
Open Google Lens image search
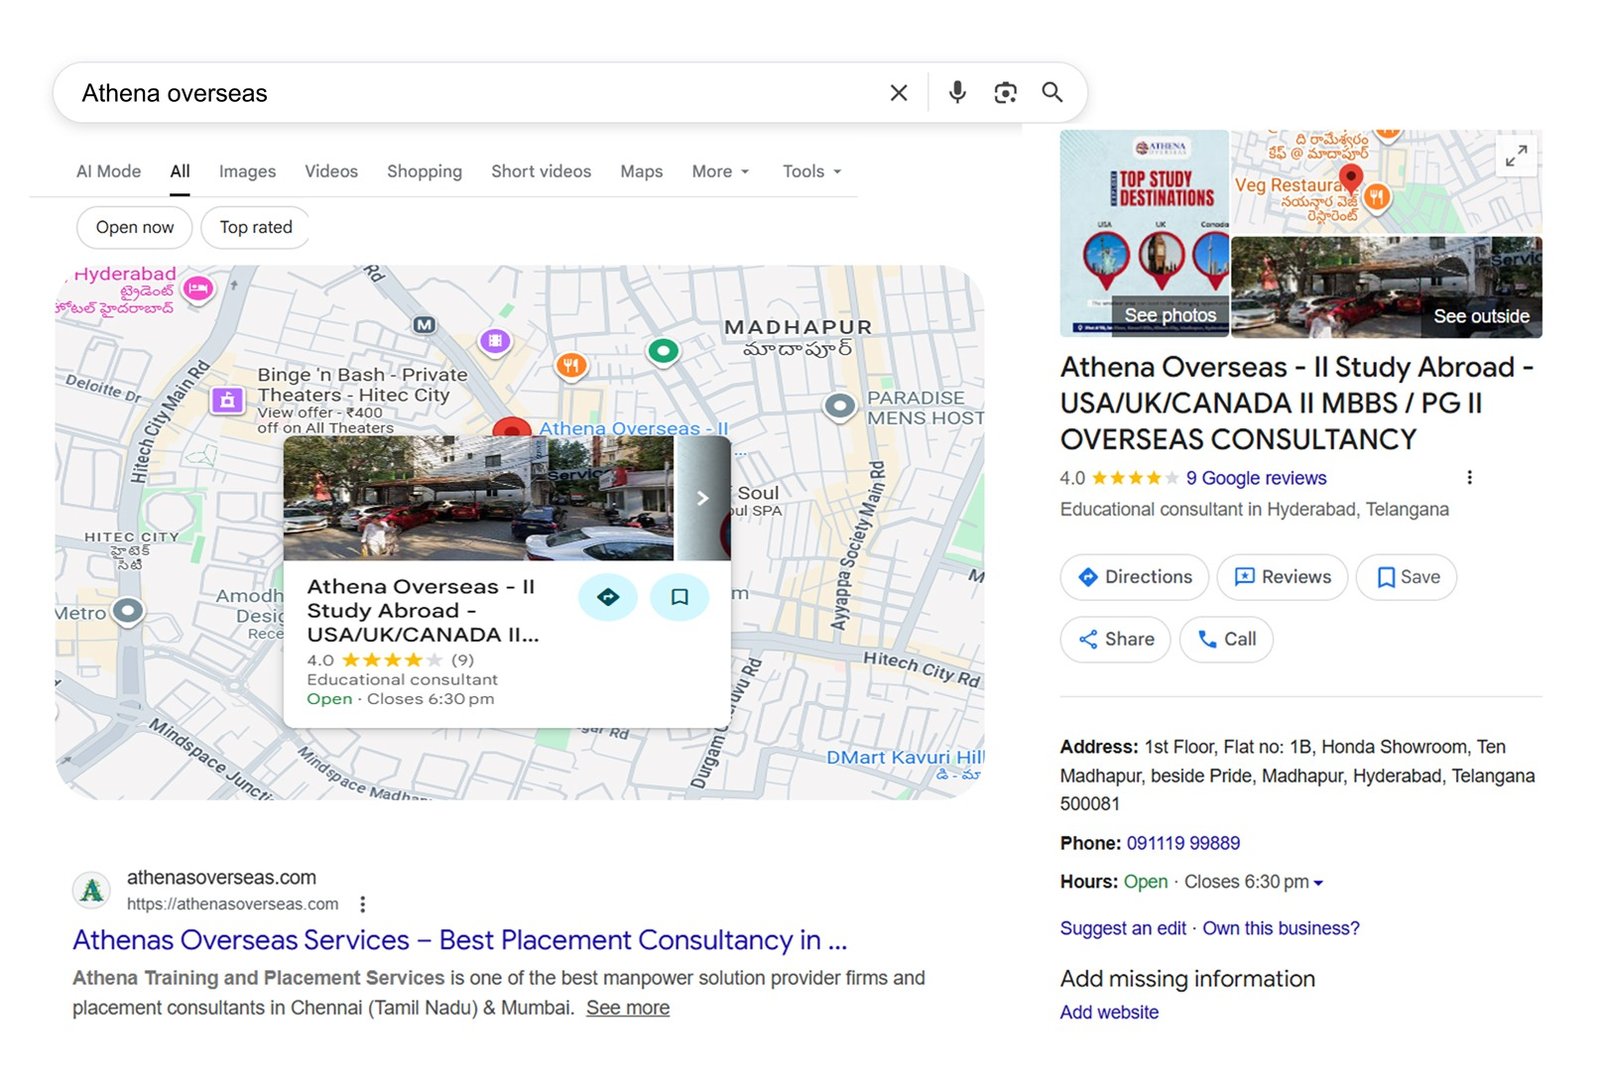click(x=1005, y=91)
